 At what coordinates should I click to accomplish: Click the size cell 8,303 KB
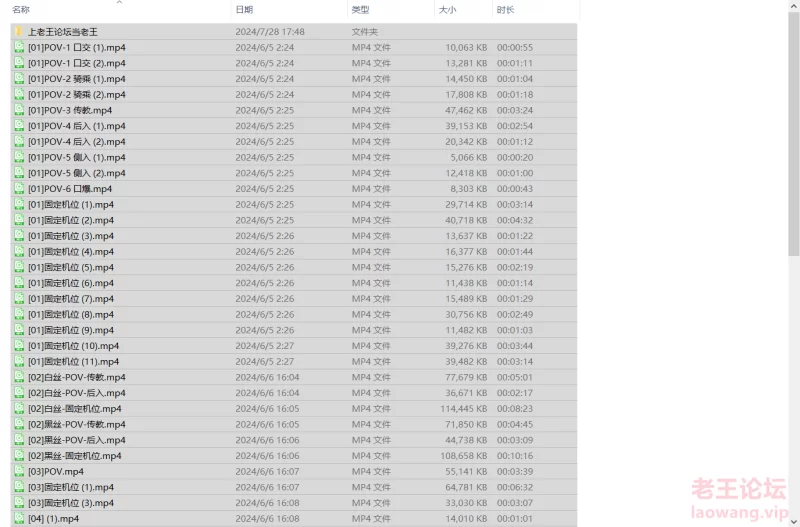click(468, 189)
